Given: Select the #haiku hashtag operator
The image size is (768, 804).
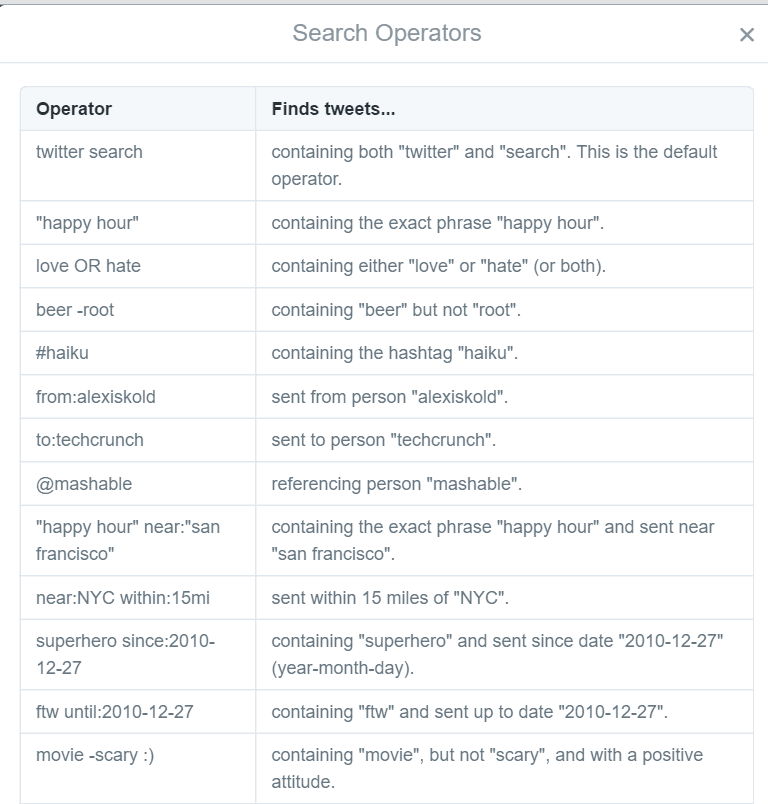Looking at the screenshot, I should 62,353.
